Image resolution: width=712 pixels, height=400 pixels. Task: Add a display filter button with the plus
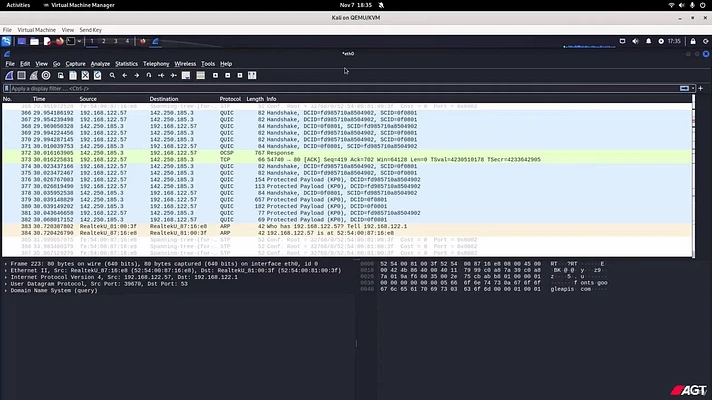pos(701,89)
